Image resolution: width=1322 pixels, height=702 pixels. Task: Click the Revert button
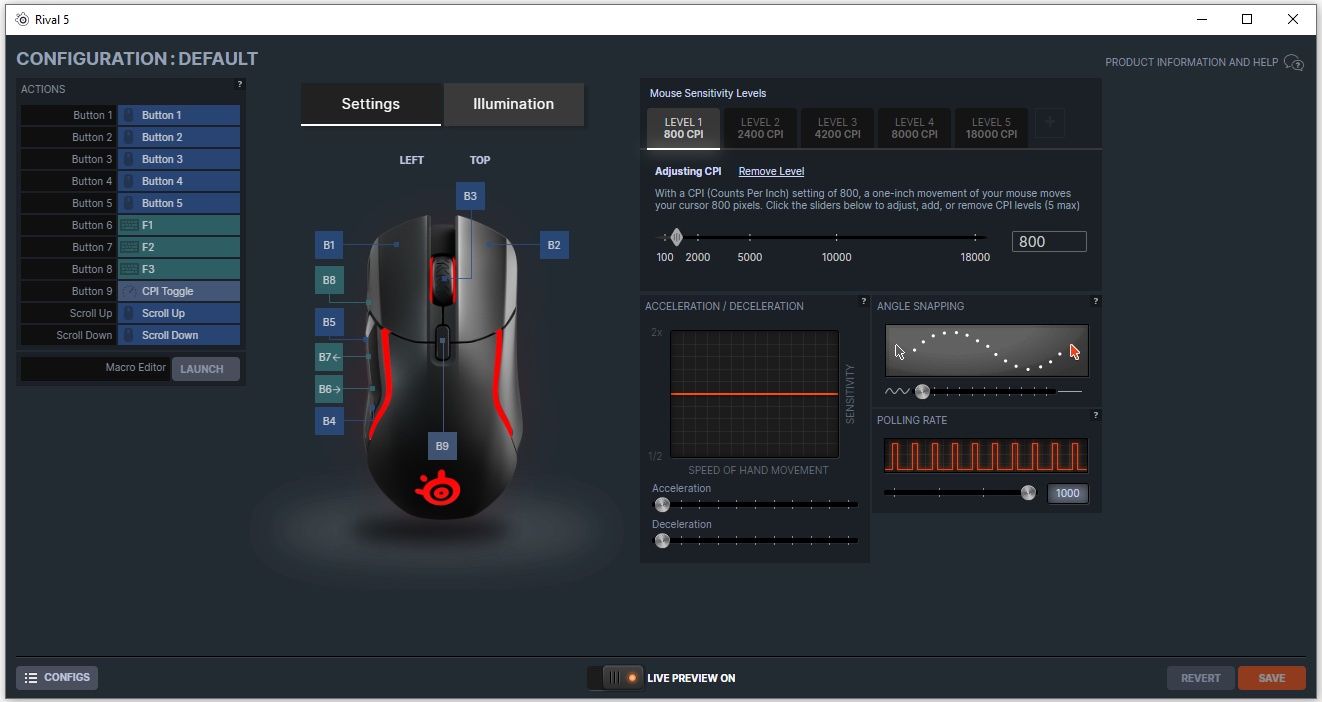click(1200, 678)
